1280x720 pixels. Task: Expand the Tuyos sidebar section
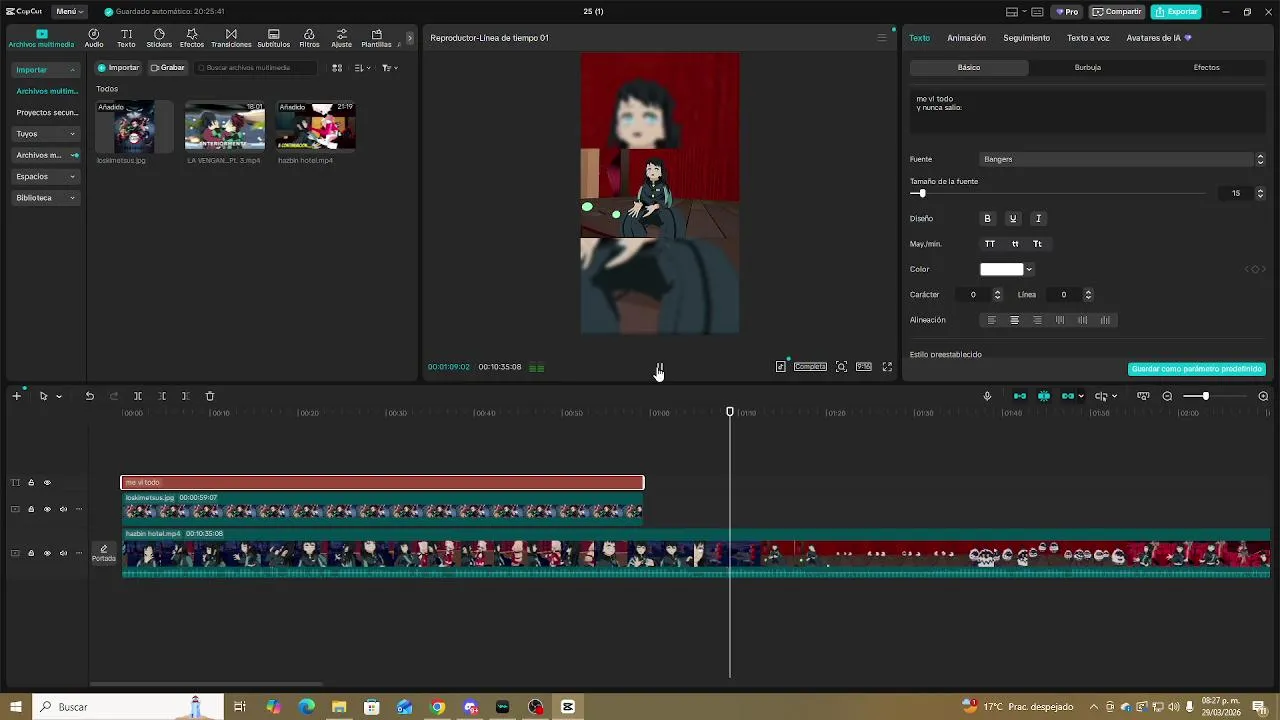[46, 134]
